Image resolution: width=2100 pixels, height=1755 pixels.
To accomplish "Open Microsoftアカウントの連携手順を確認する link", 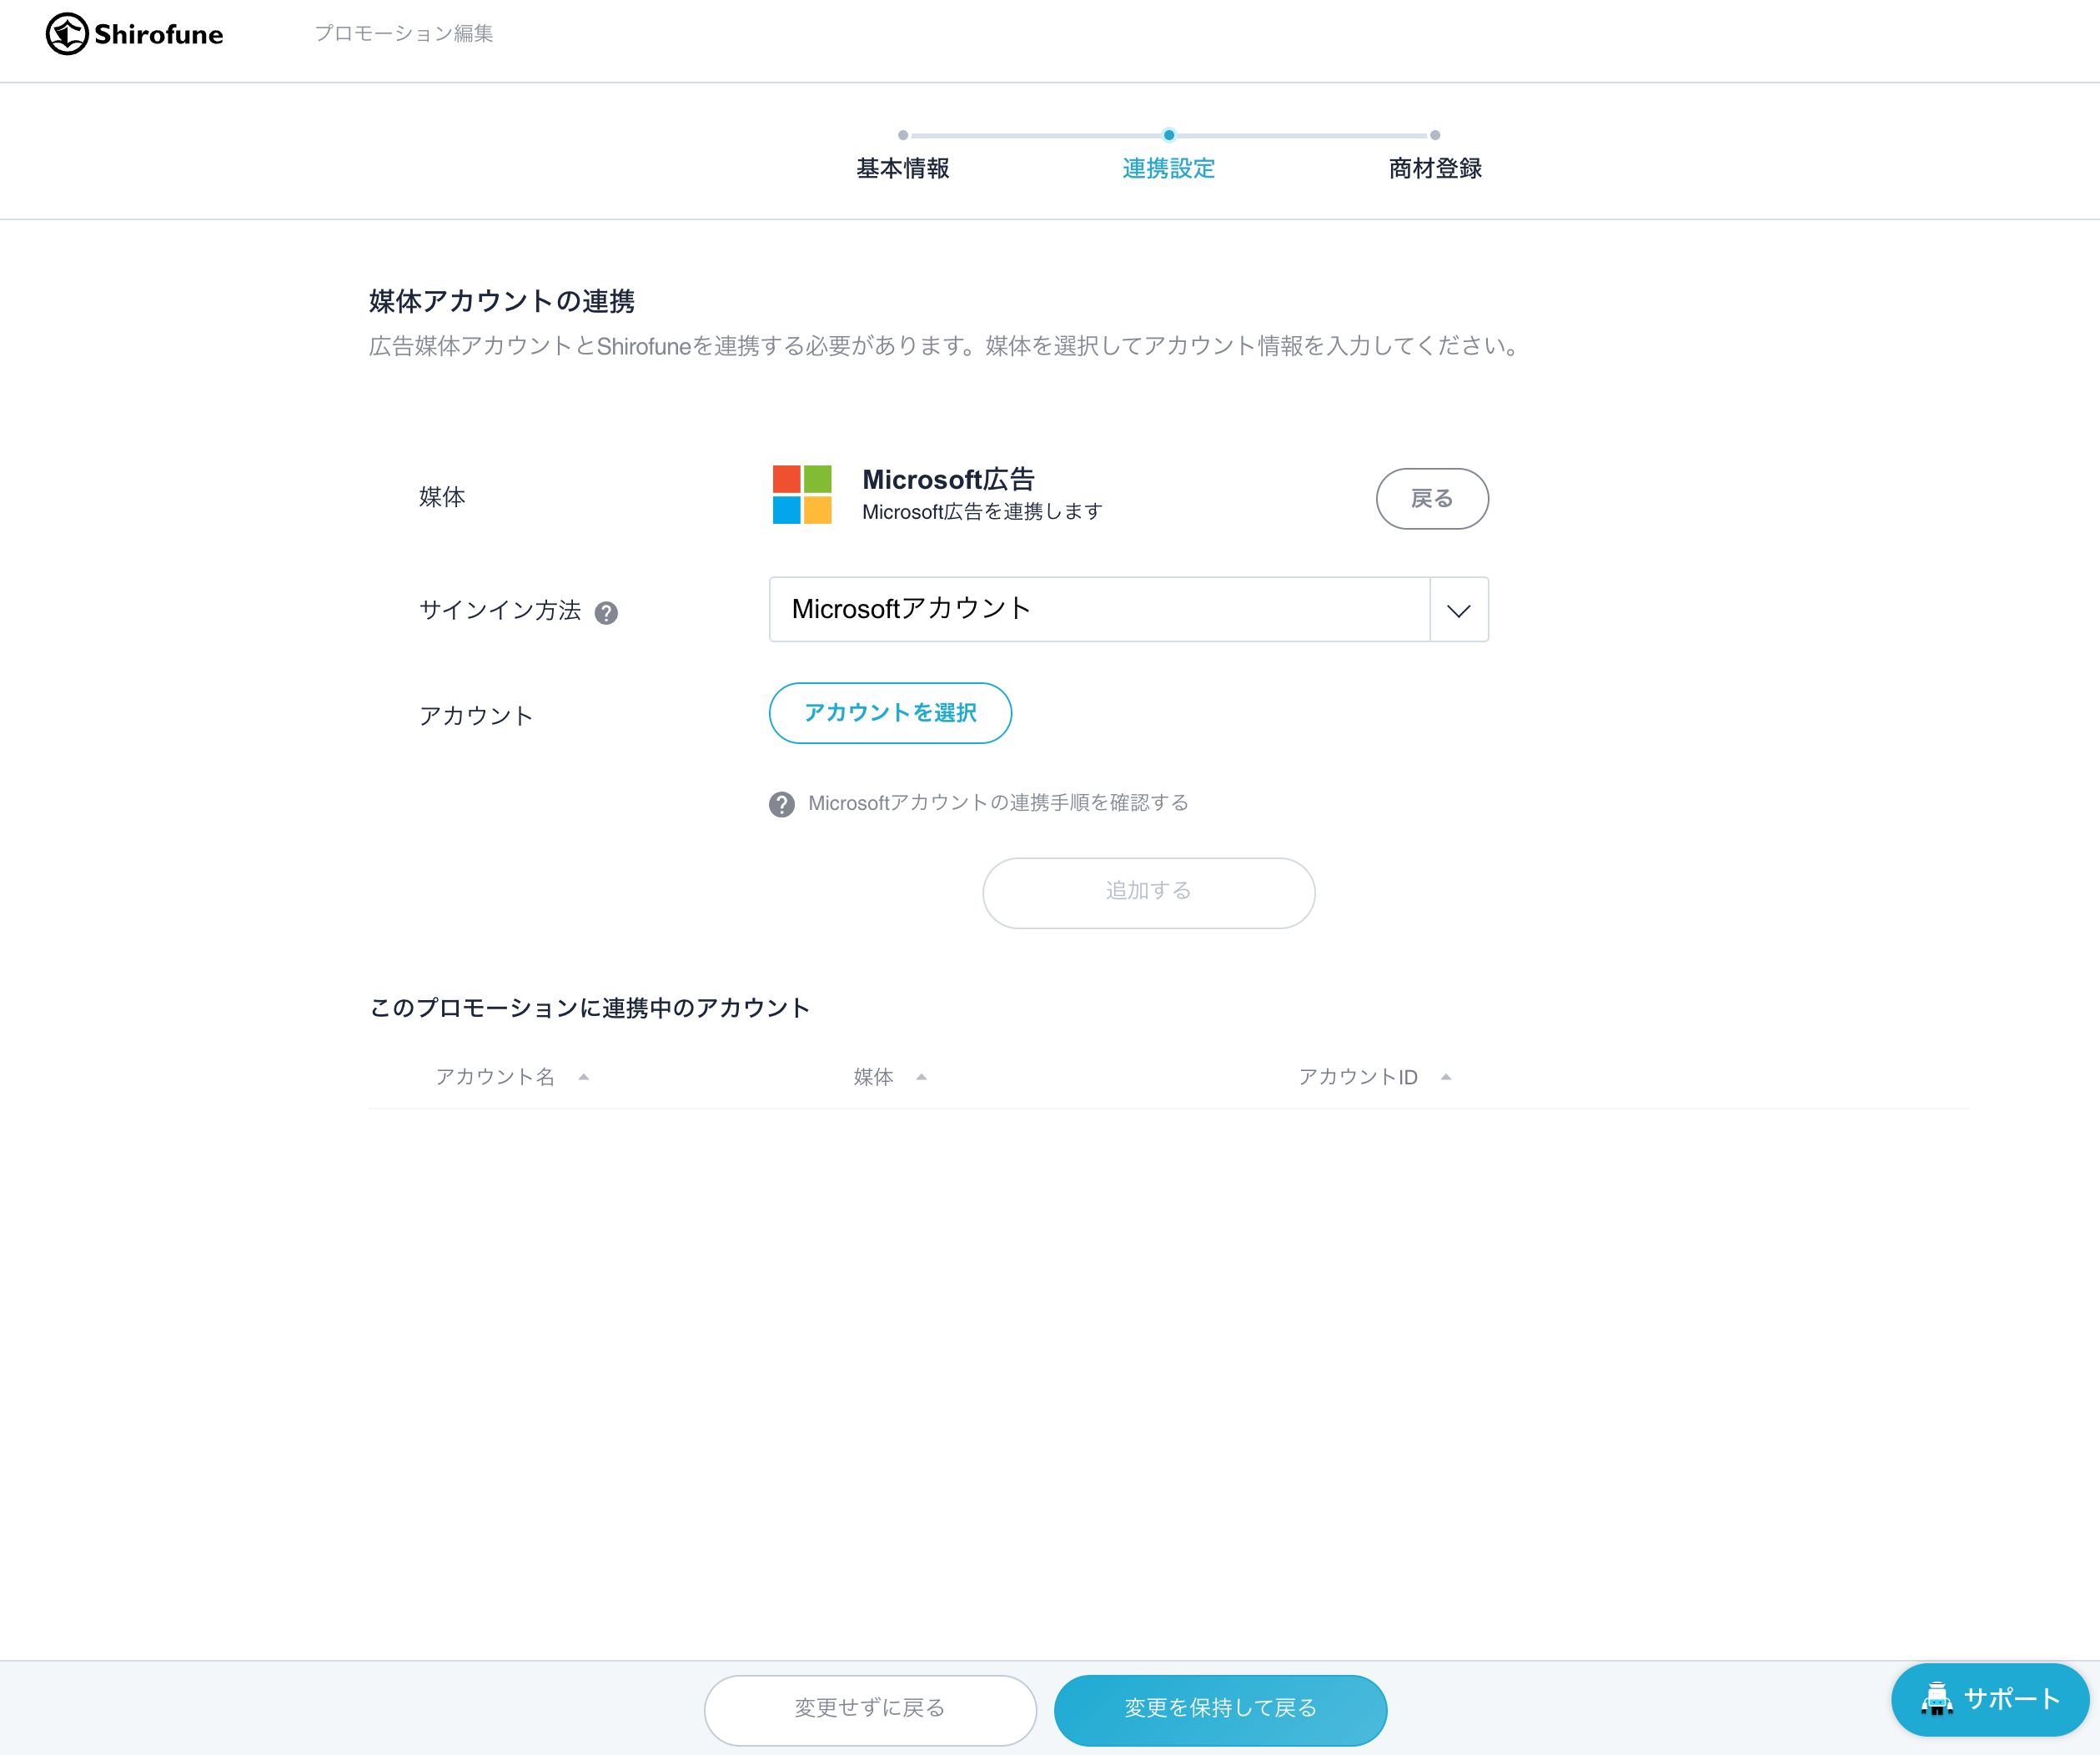I will click(998, 803).
